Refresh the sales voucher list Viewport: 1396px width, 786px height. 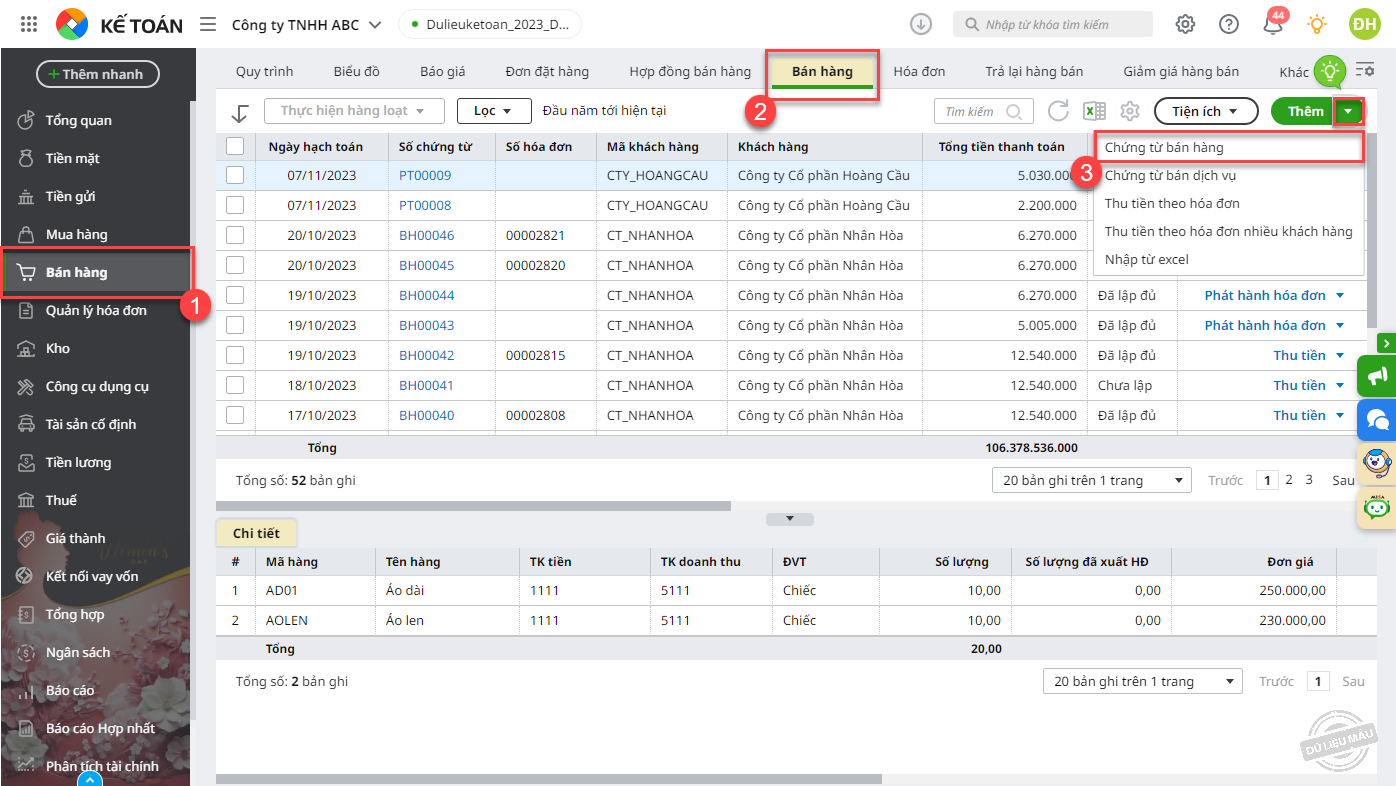1058,111
